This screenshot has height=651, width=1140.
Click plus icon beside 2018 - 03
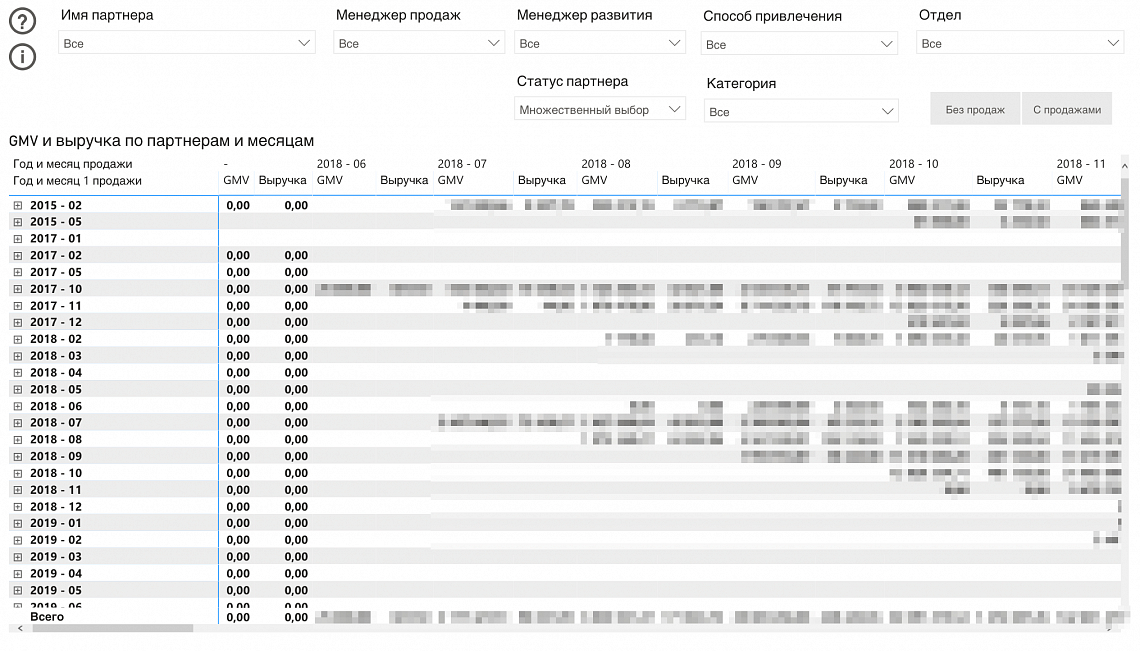17,356
